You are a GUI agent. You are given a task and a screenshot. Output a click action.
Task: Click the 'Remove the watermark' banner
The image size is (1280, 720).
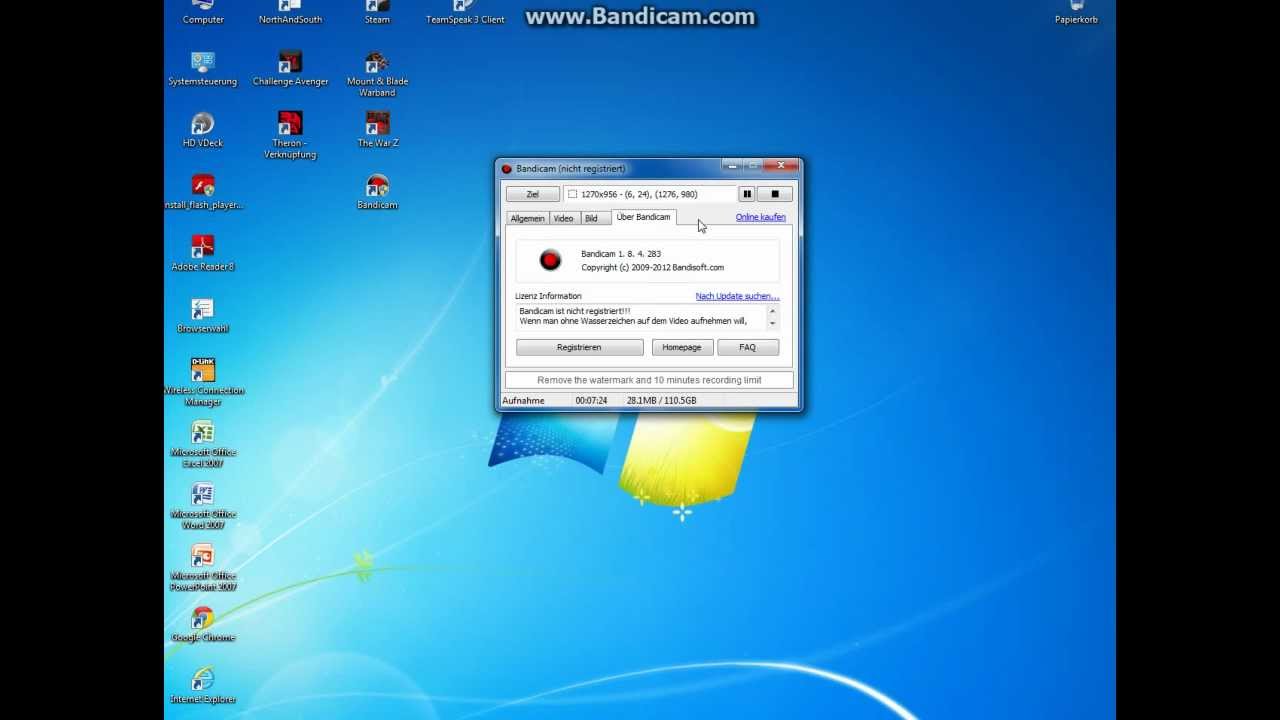point(649,380)
